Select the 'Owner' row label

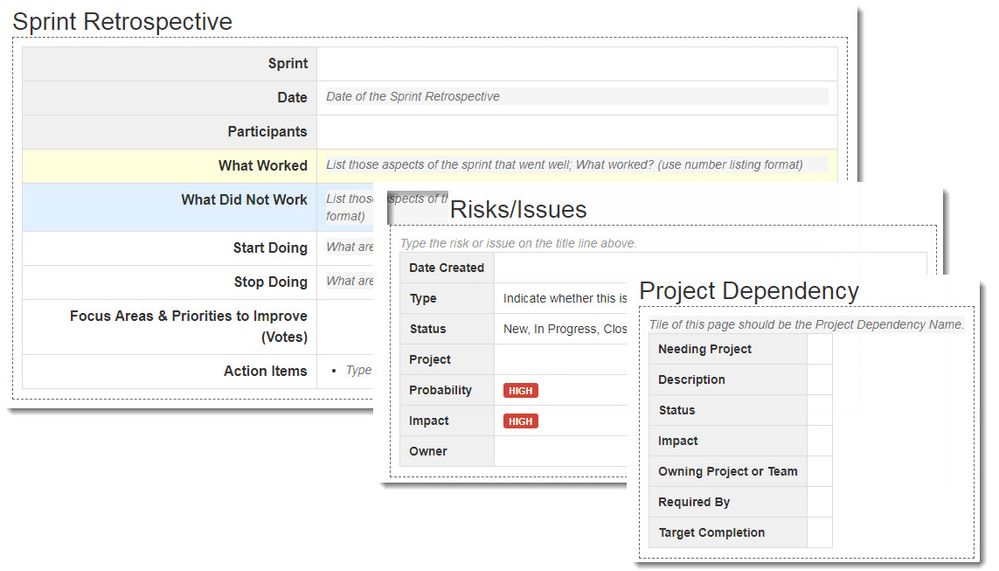(x=428, y=452)
